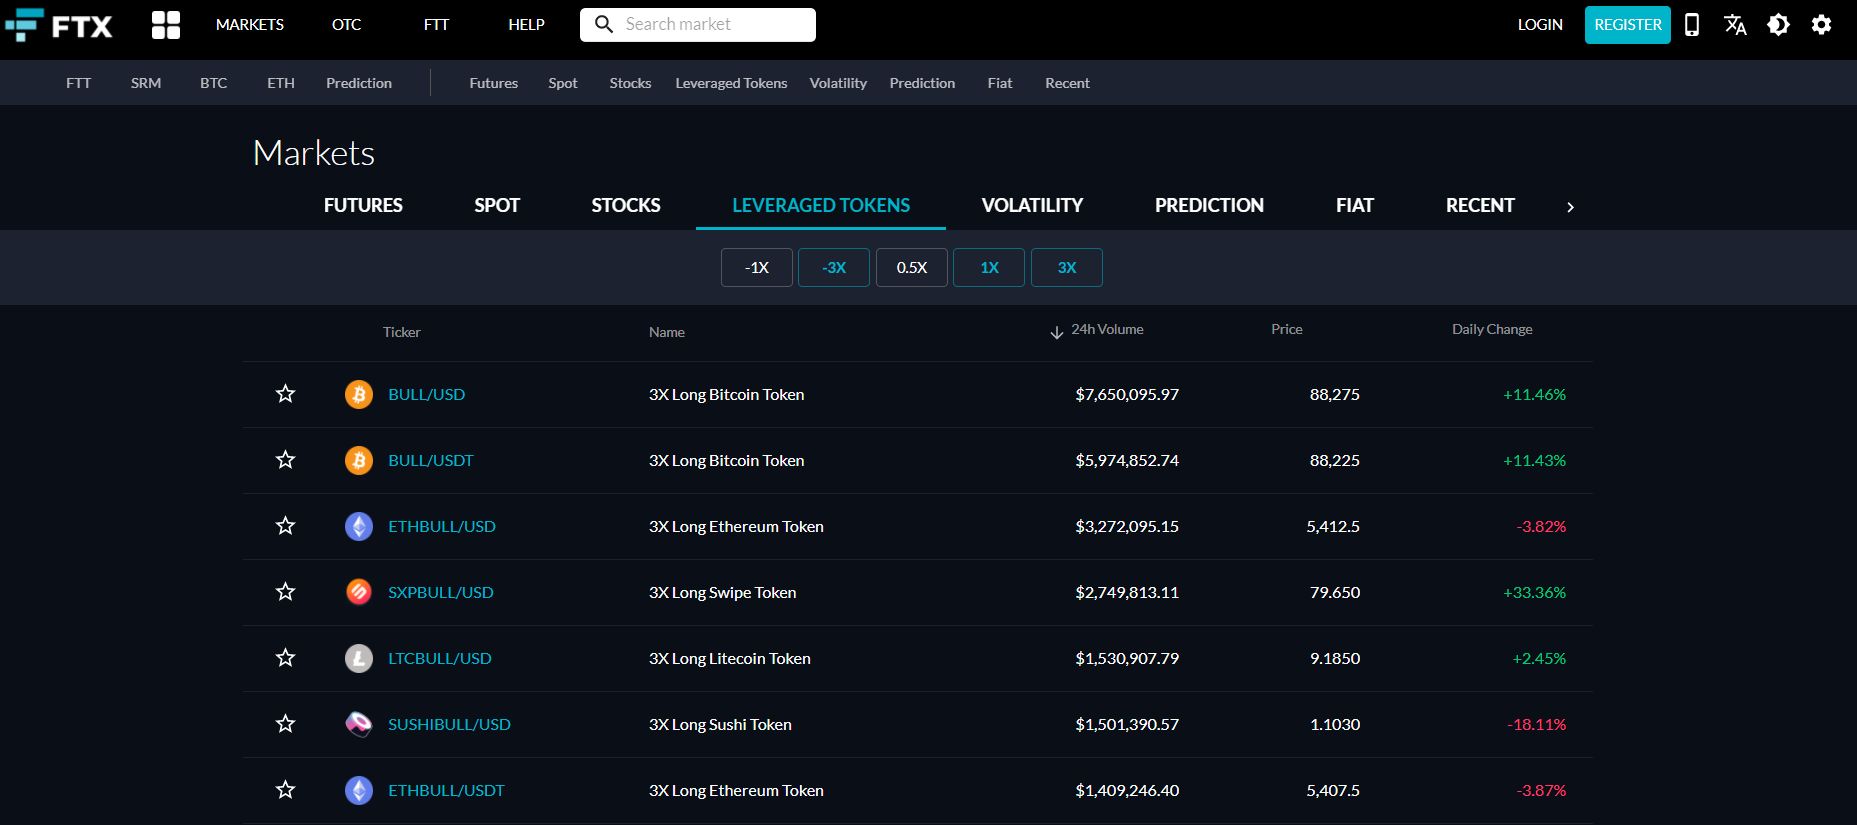Toggle the dark/light theme icon
Image resolution: width=1857 pixels, height=825 pixels.
pos(1778,25)
